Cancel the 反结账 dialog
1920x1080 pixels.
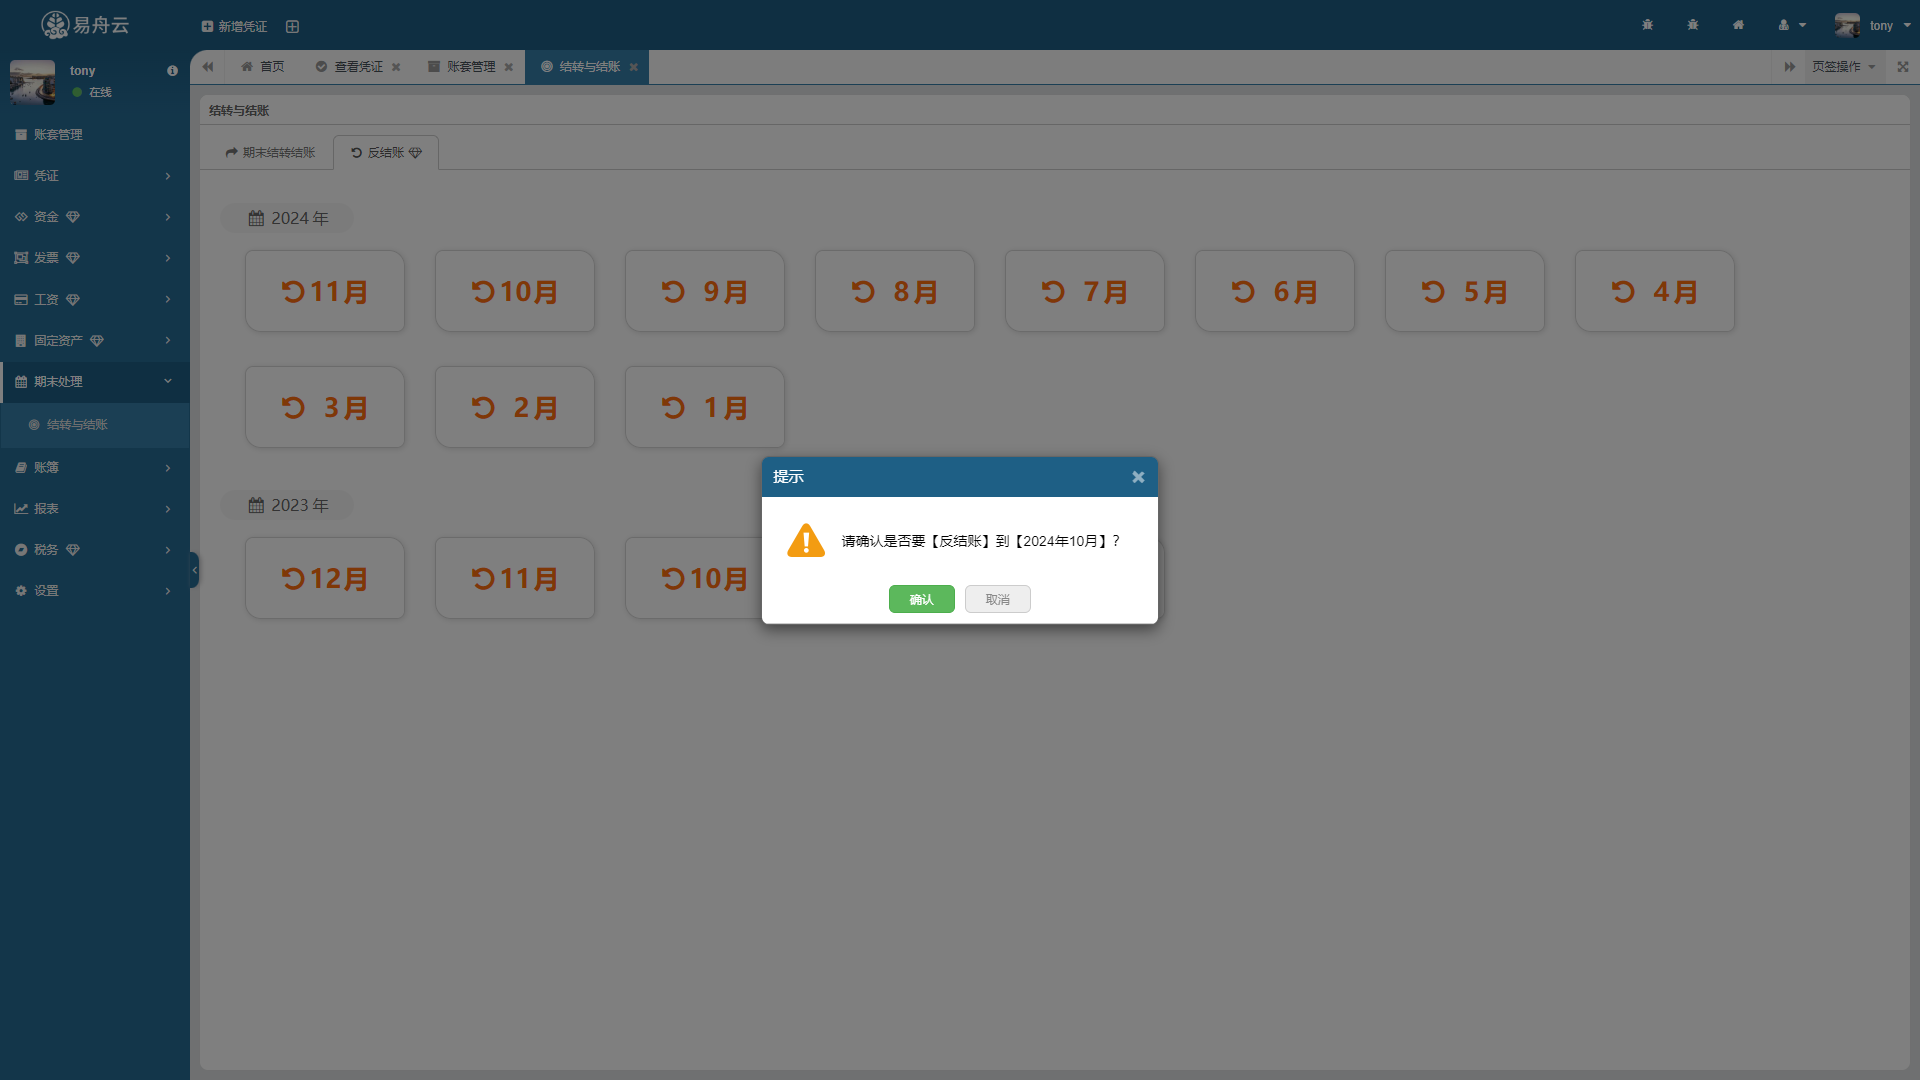click(x=997, y=599)
